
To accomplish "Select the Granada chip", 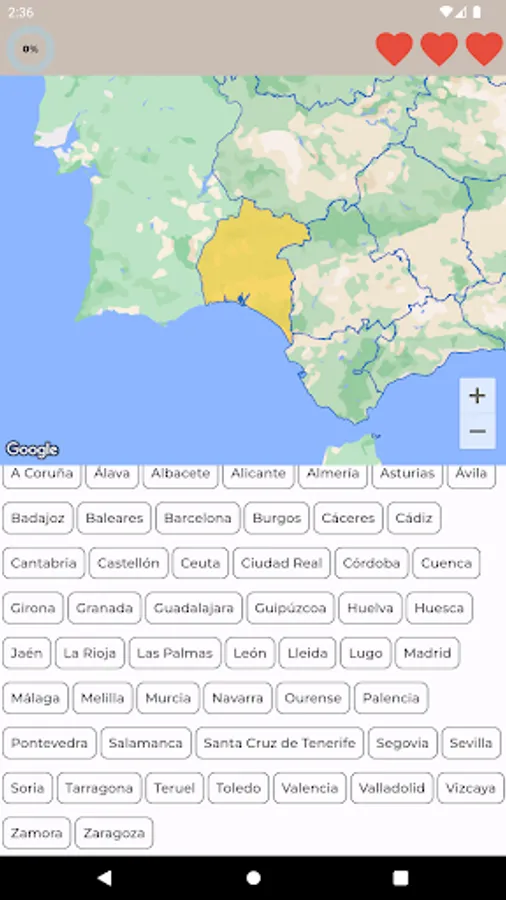I will pyautogui.click(x=104, y=608).
